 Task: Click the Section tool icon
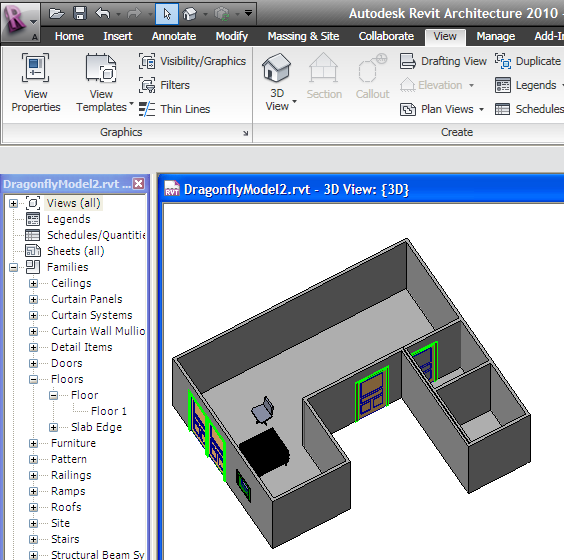(x=324, y=68)
